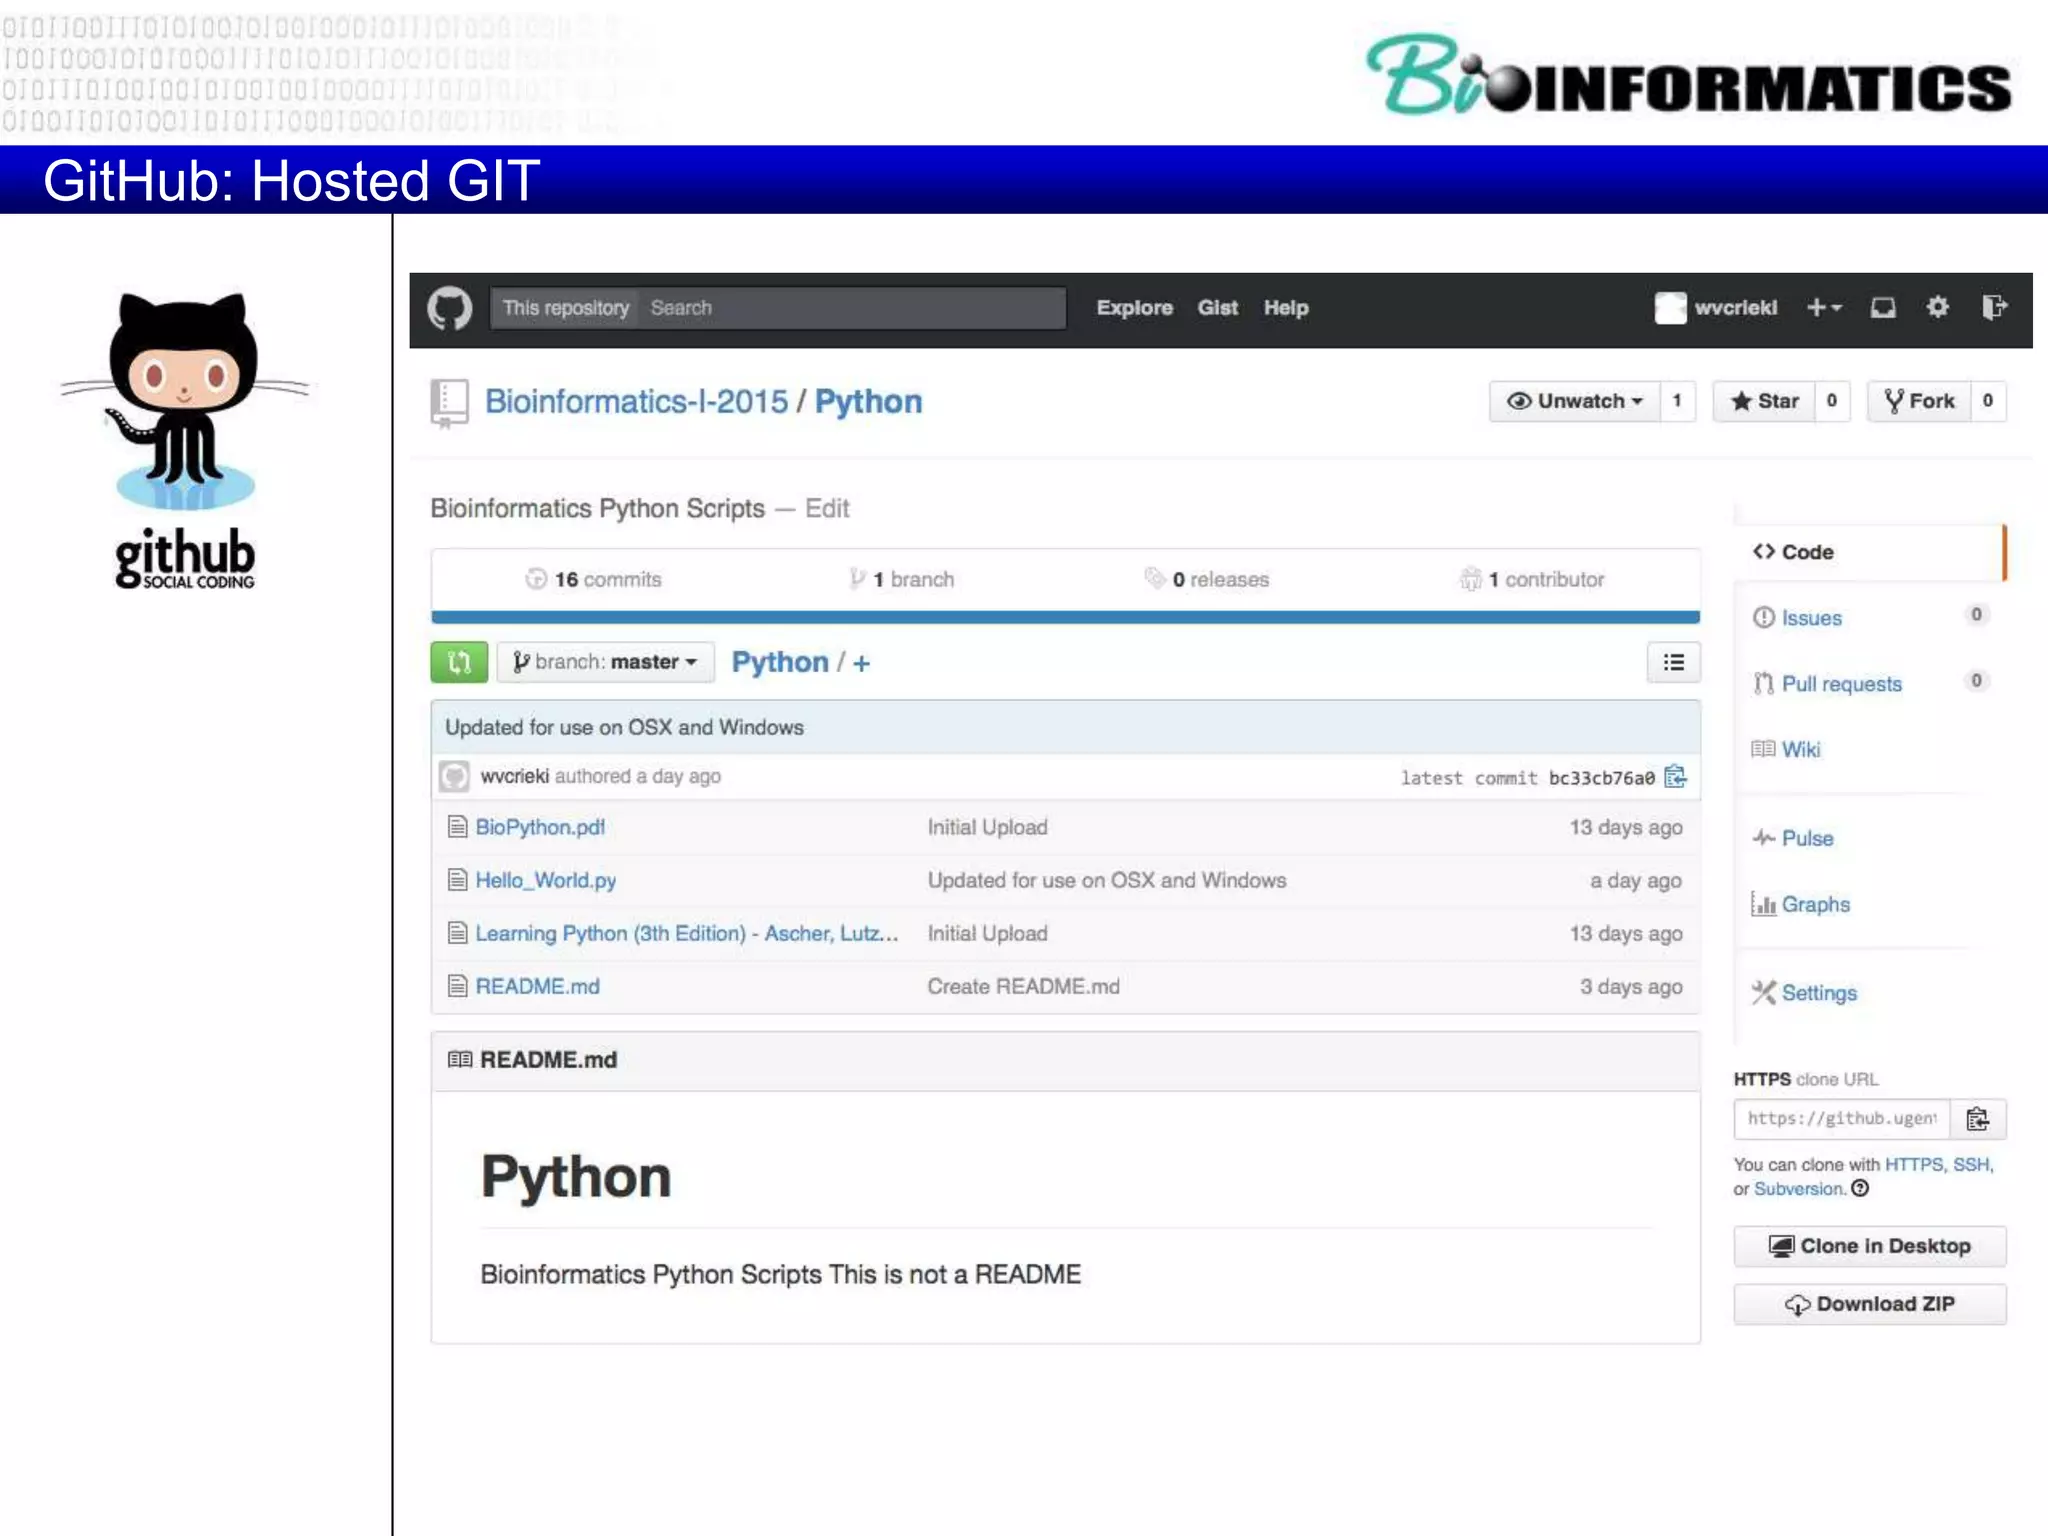Image resolution: width=2048 pixels, height=1536 pixels.
Task: Click Download ZIP button
Action: pyautogui.click(x=1869, y=1304)
